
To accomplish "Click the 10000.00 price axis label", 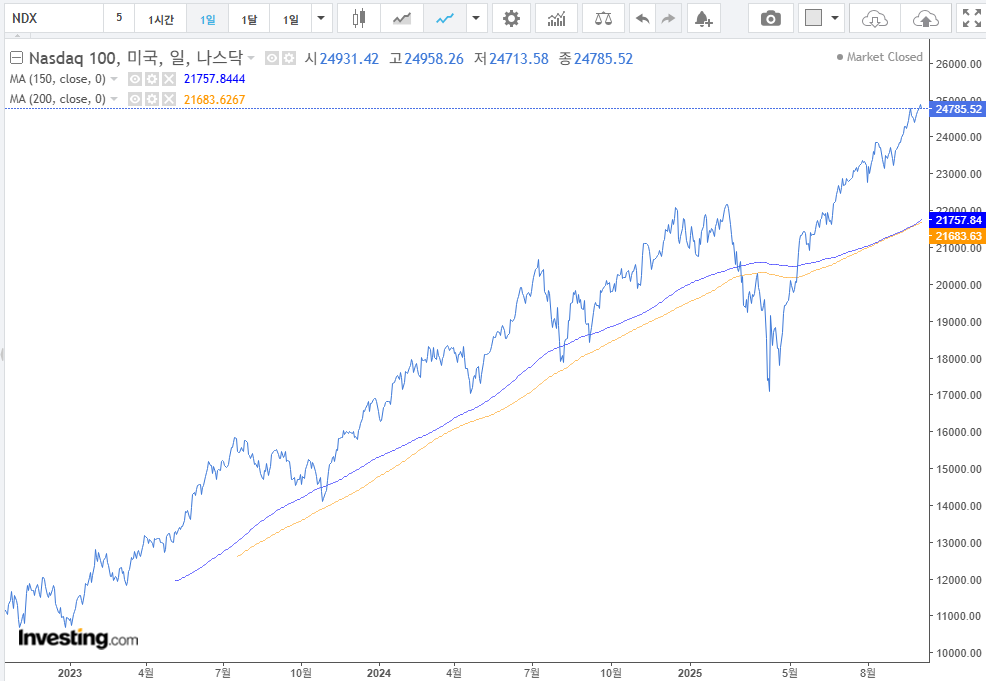I will point(958,653).
